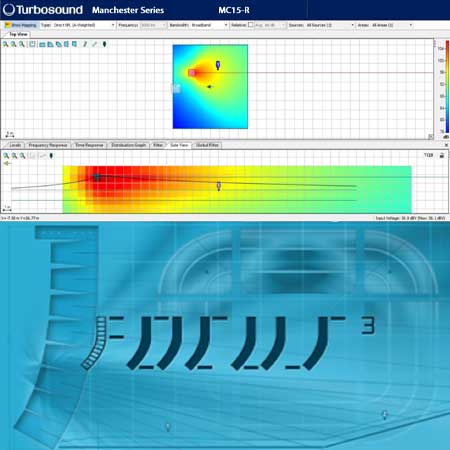Select the pink loudspeaker source in top view map
Image resolution: width=450 pixels, height=450 pixels.
click(192, 73)
